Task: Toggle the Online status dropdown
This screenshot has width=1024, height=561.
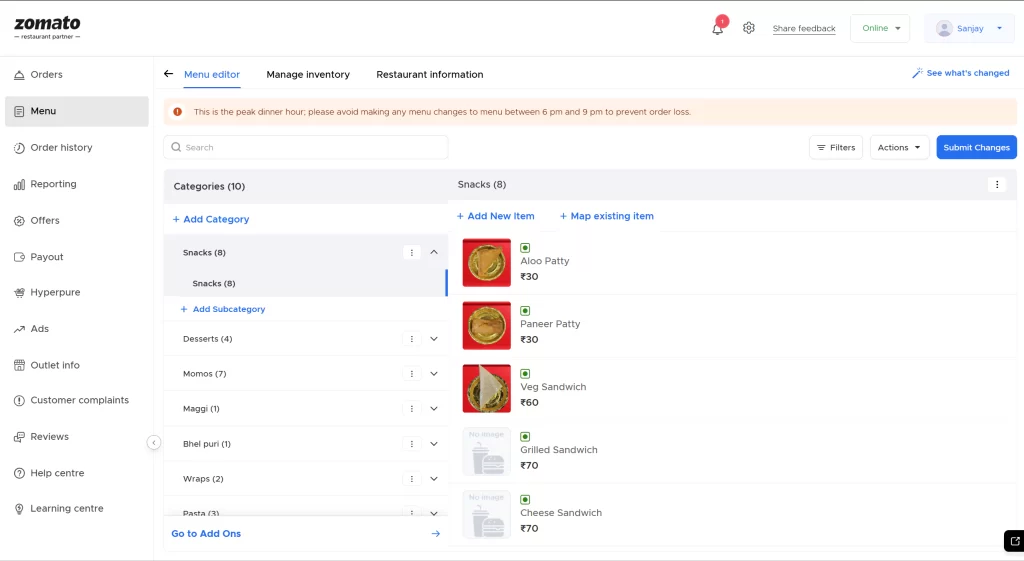Action: pyautogui.click(x=879, y=29)
